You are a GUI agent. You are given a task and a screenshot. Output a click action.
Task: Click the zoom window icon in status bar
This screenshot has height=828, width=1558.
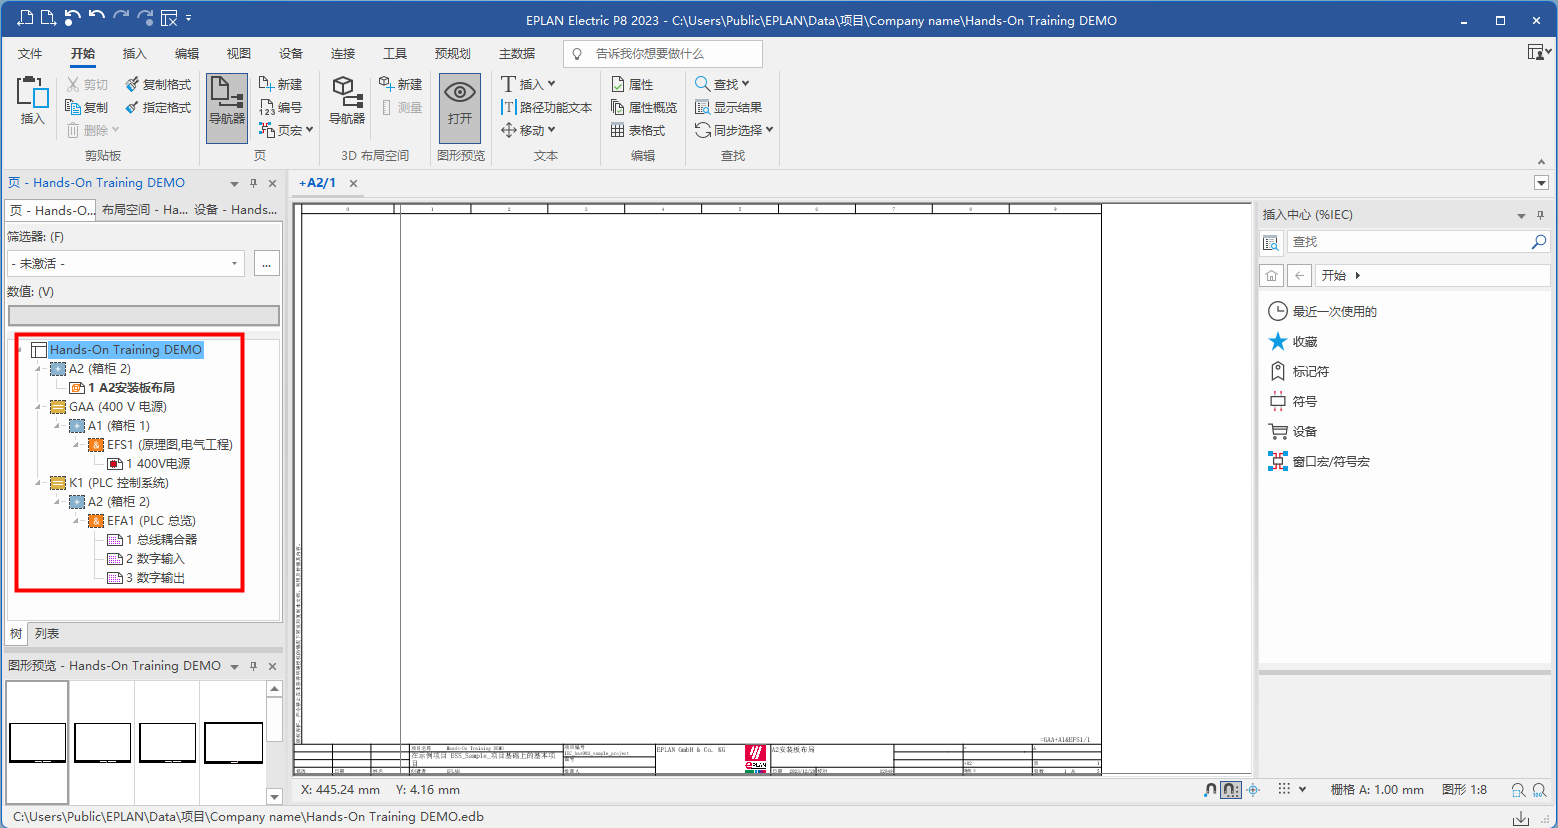[x=1518, y=790]
